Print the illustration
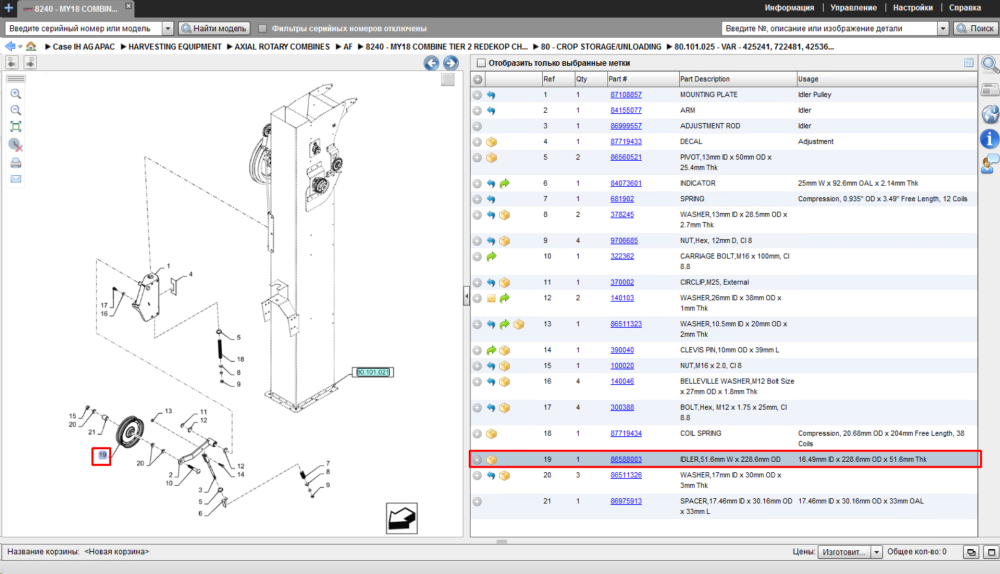The width and height of the screenshot is (1000, 574). tap(16, 163)
